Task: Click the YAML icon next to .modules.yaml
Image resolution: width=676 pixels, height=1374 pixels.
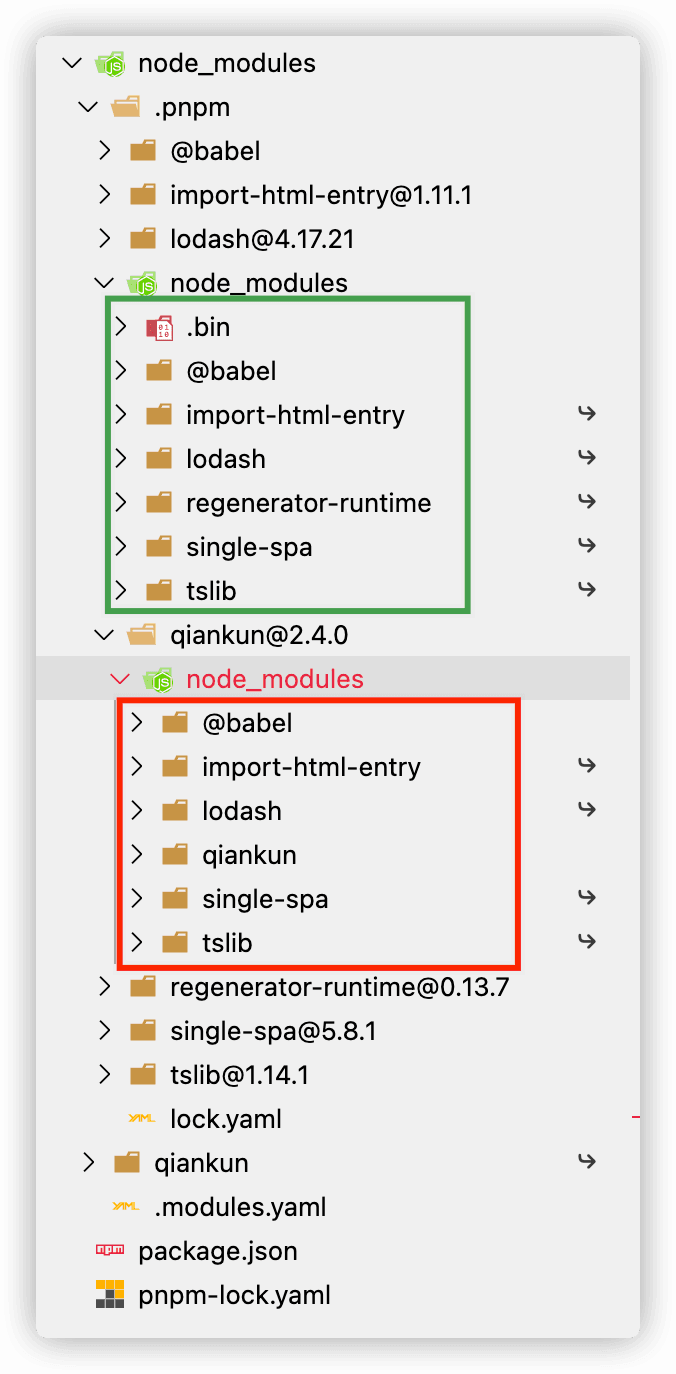Action: (126, 1207)
